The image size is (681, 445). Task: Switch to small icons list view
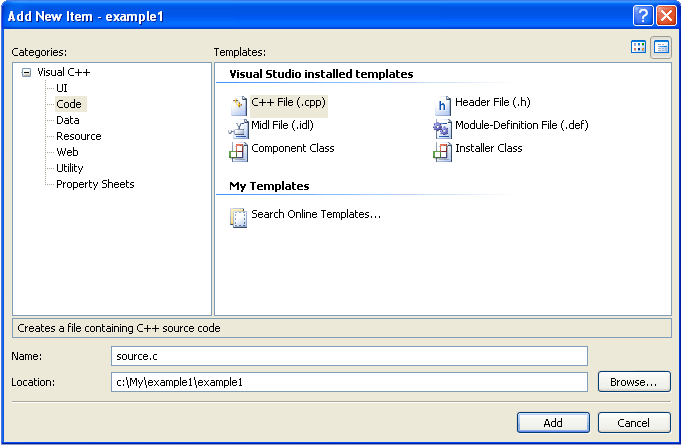[661, 47]
